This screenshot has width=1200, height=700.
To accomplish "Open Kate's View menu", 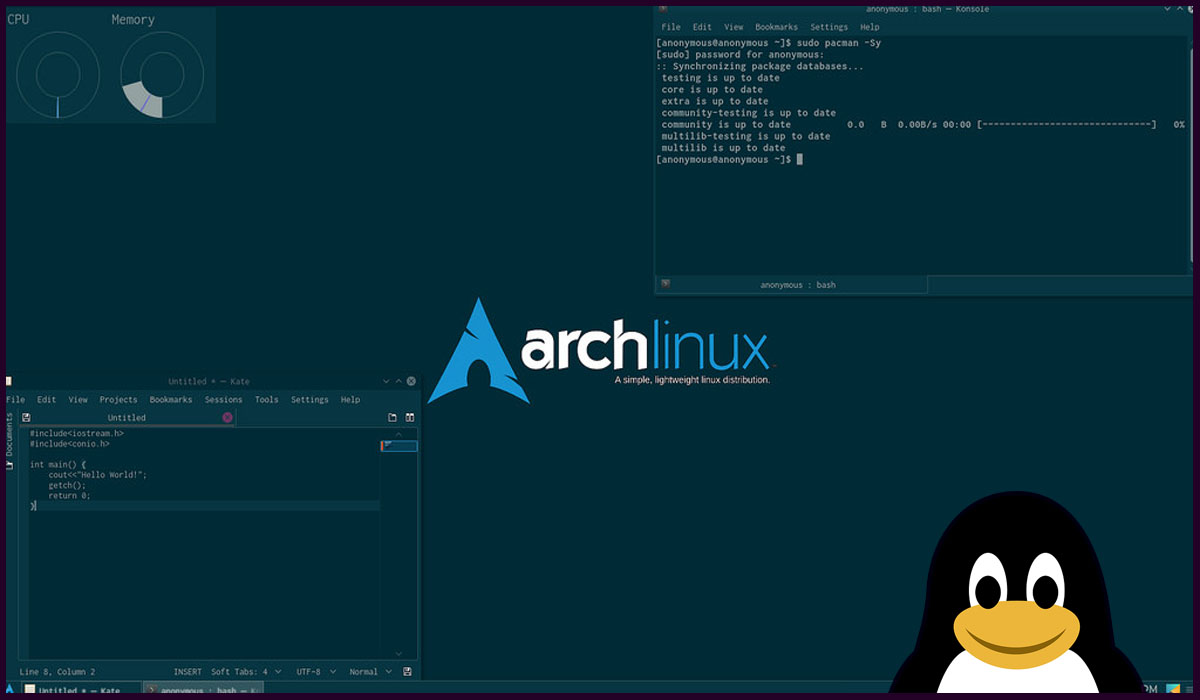I will [x=78, y=399].
